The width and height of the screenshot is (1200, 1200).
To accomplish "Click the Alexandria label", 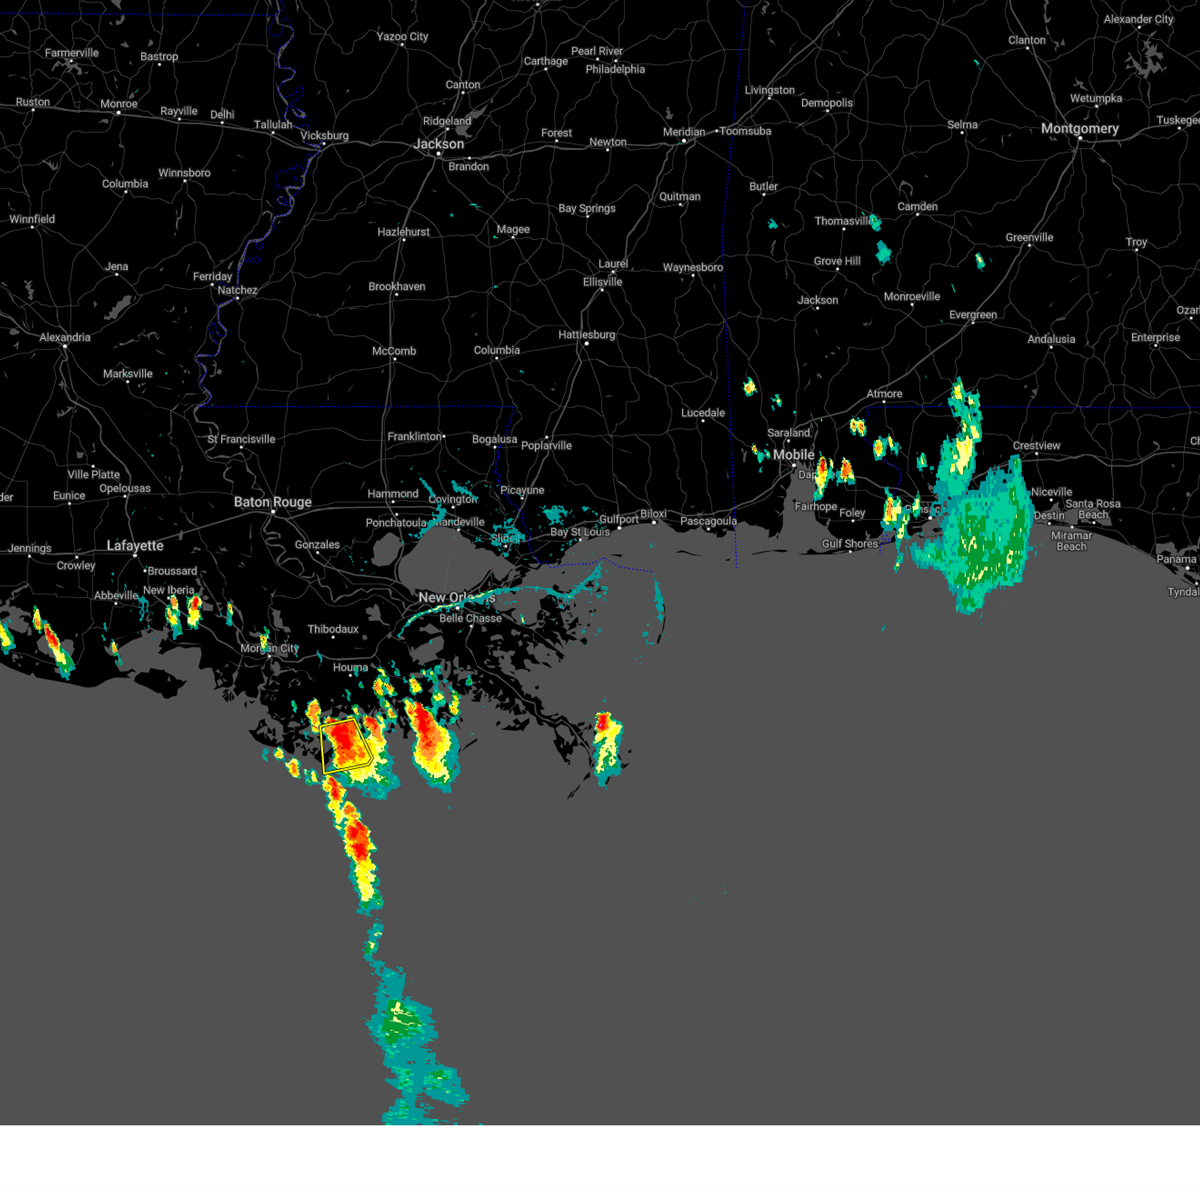I will (65, 338).
